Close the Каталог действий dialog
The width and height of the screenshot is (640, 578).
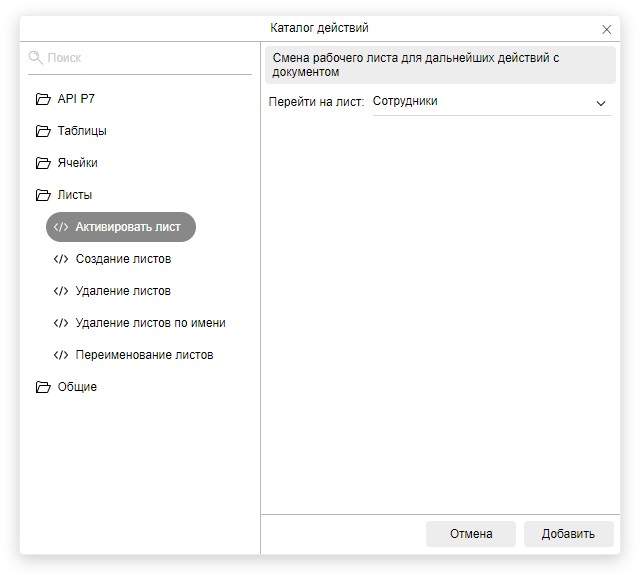(607, 30)
